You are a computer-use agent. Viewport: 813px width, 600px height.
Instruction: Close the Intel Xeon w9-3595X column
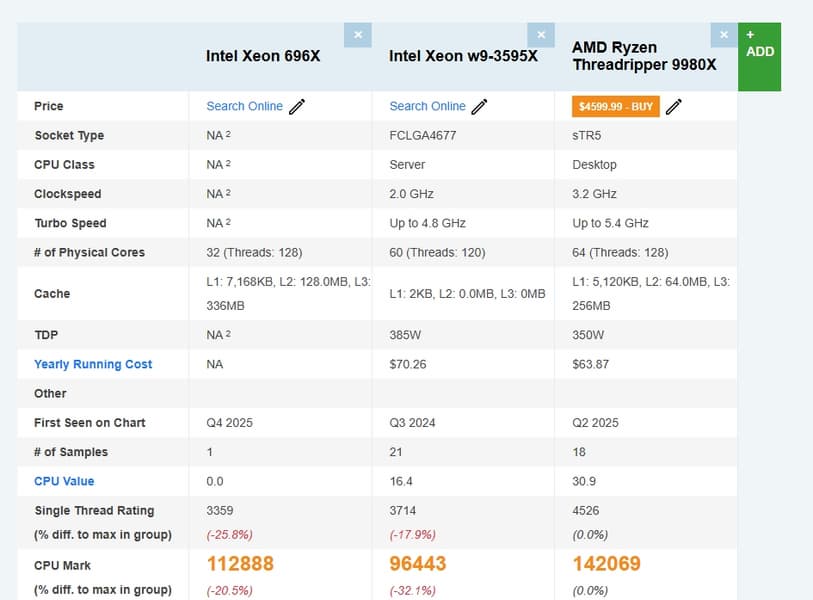[541, 35]
